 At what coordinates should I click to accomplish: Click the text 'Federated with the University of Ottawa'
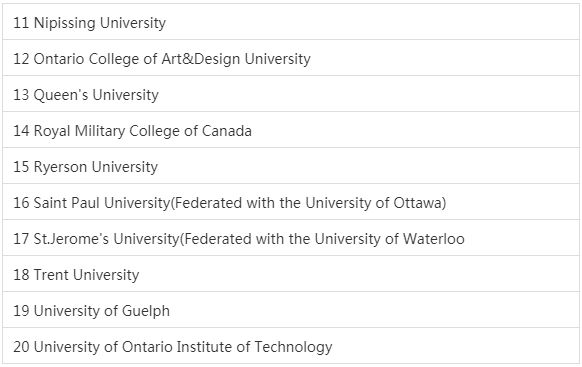click(x=308, y=203)
